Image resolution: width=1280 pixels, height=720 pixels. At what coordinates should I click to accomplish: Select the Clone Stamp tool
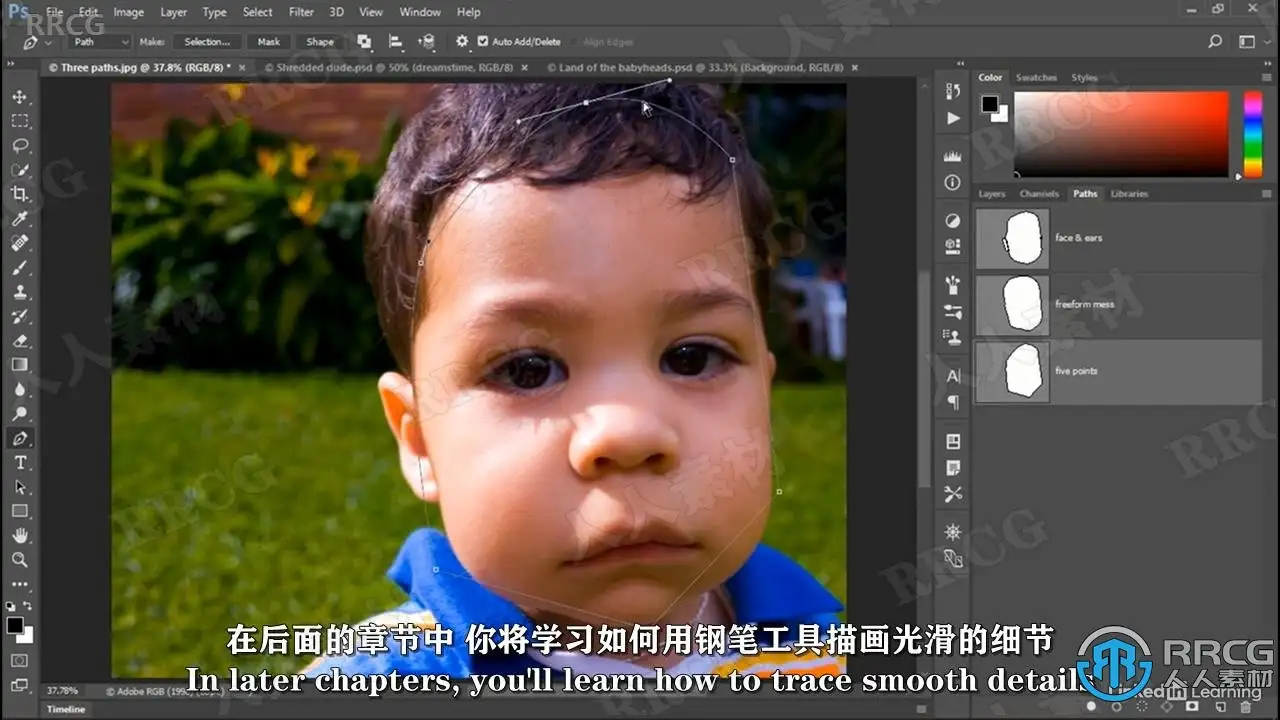(19, 292)
